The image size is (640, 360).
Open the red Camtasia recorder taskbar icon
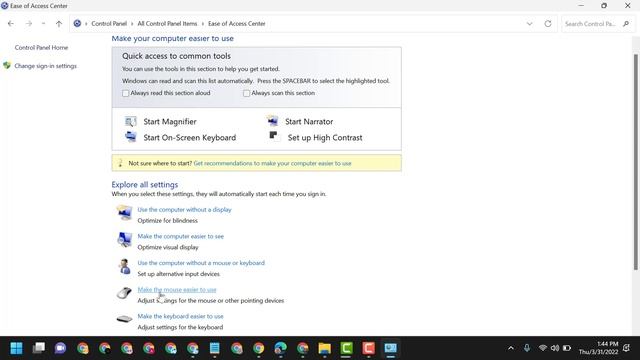click(368, 348)
